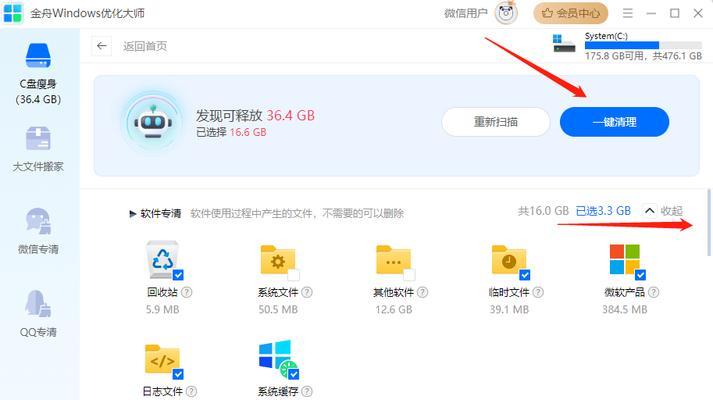Image resolution: width=713 pixels, height=400 pixels.
Task: Click the 金舟Windows优化大师 app logo
Action: coord(12,13)
